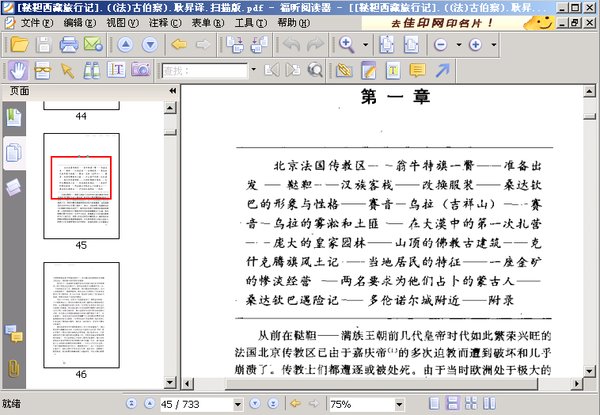
Task: Select the typewriter T tool
Action: click(x=393, y=70)
